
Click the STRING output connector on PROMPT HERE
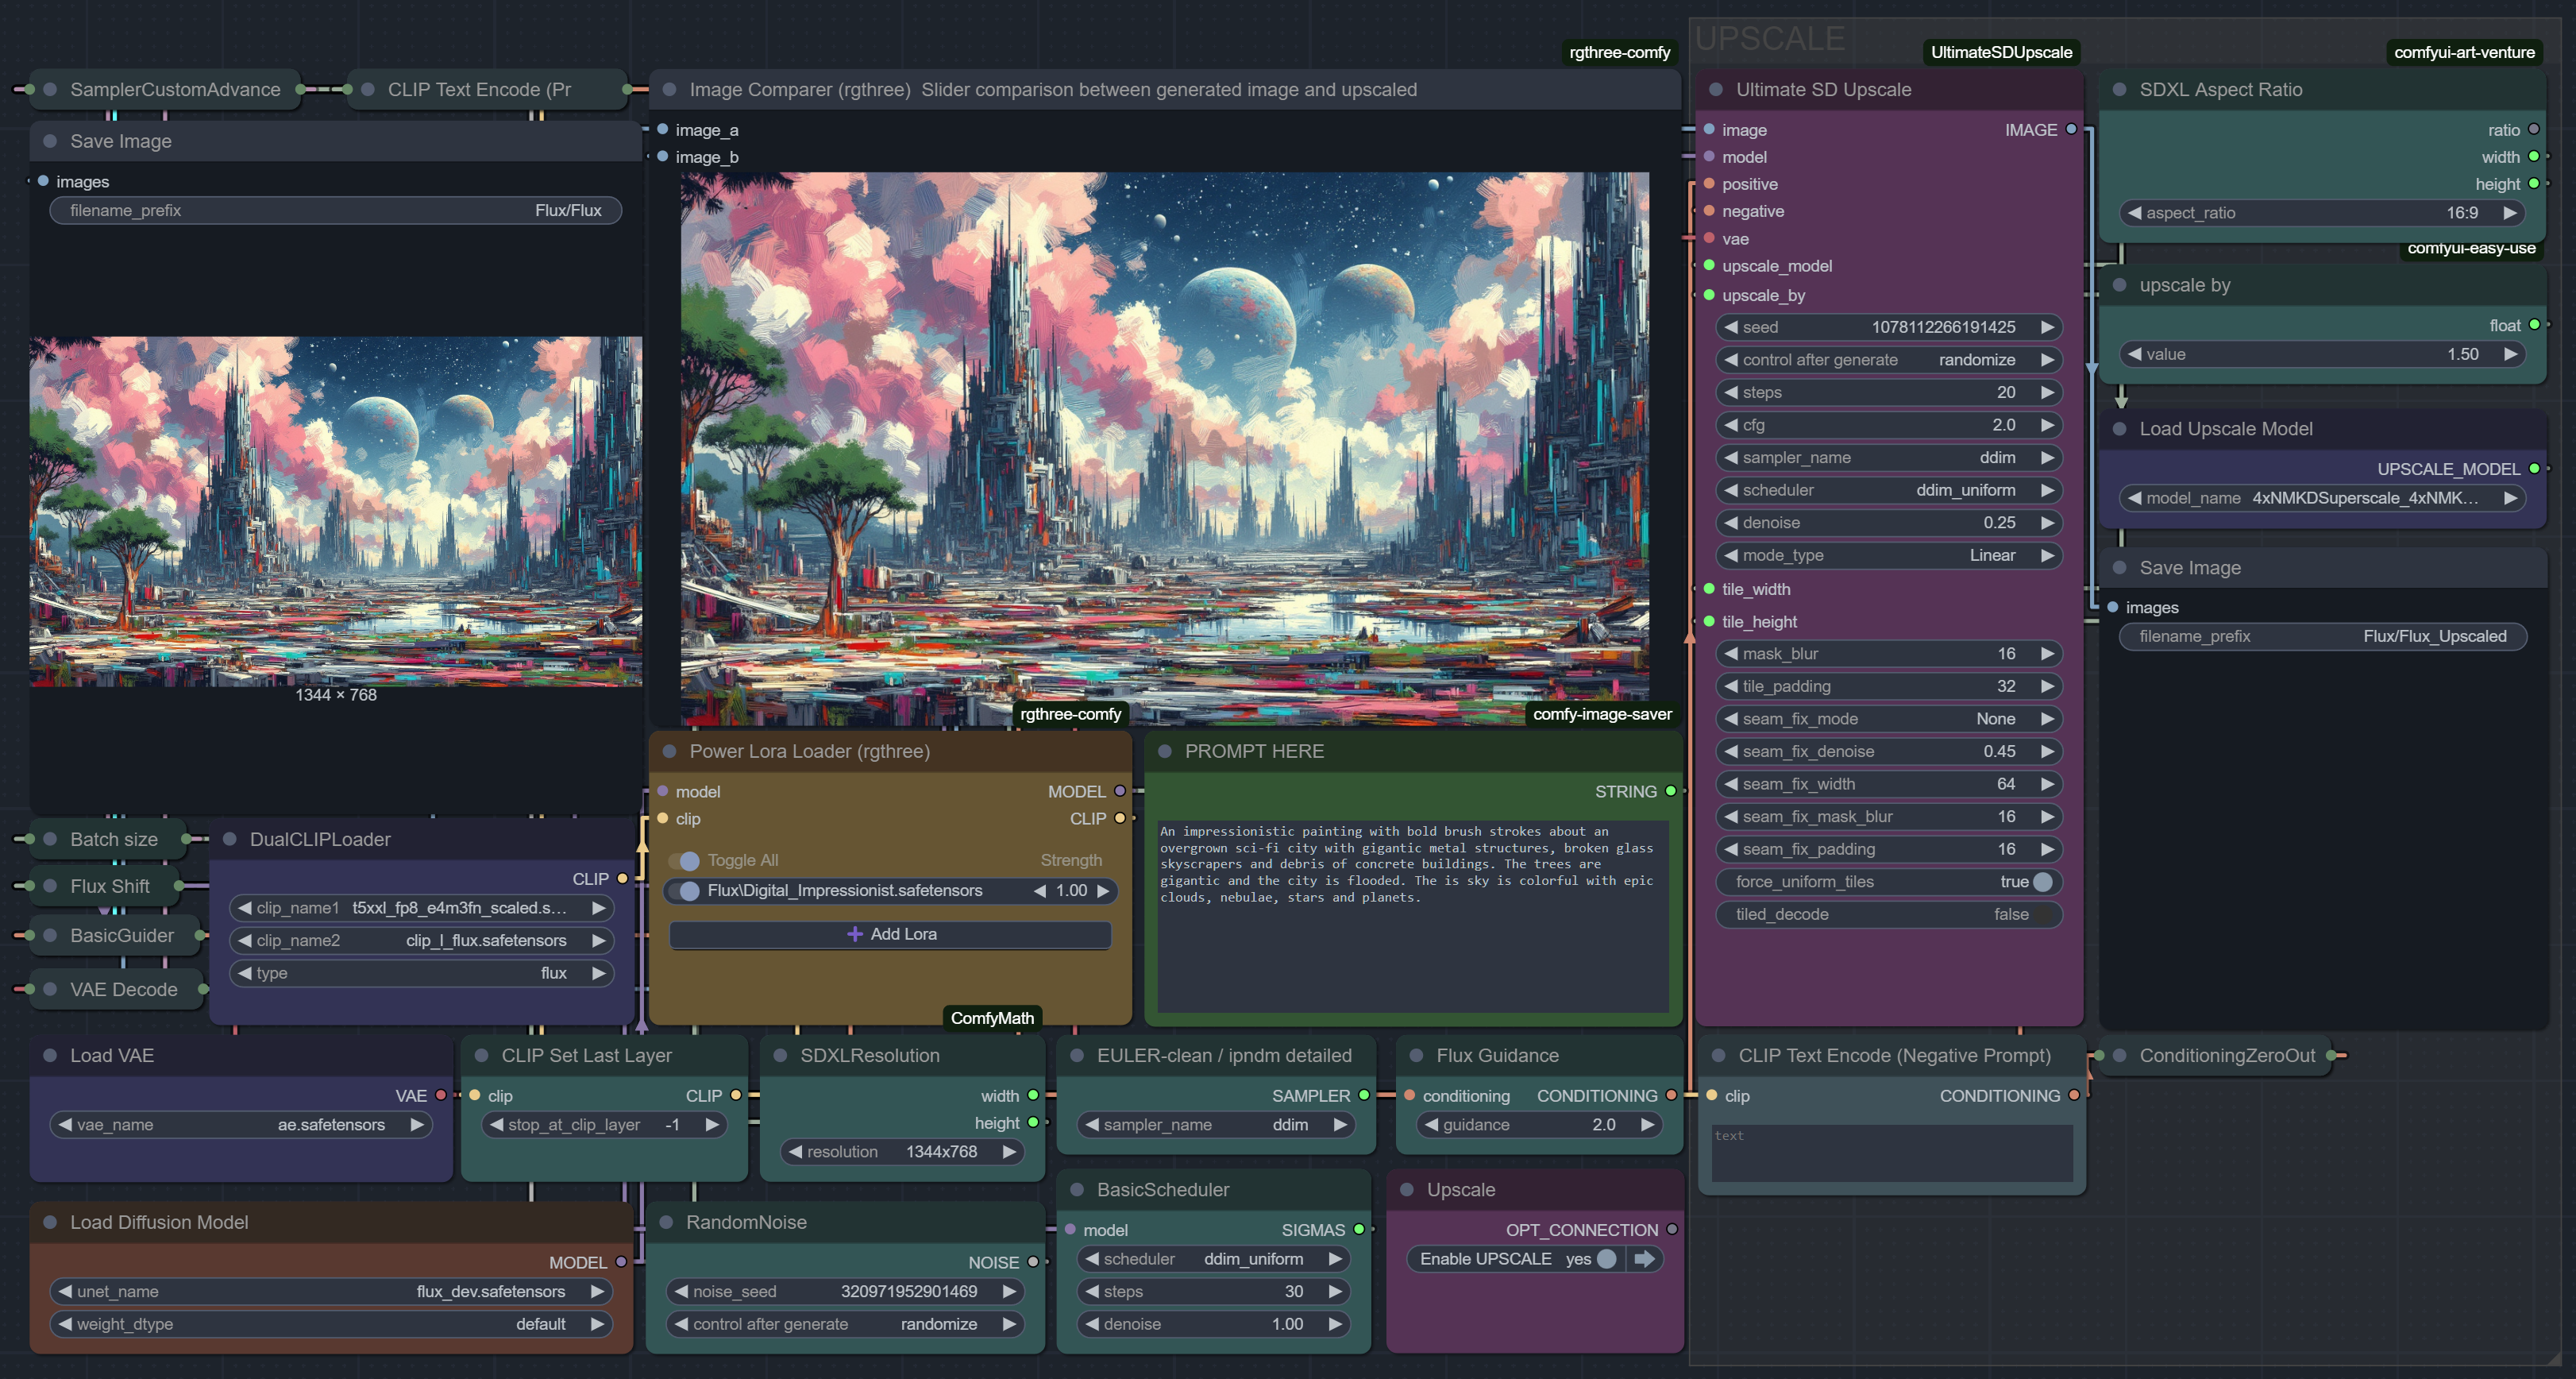pyautogui.click(x=1670, y=791)
